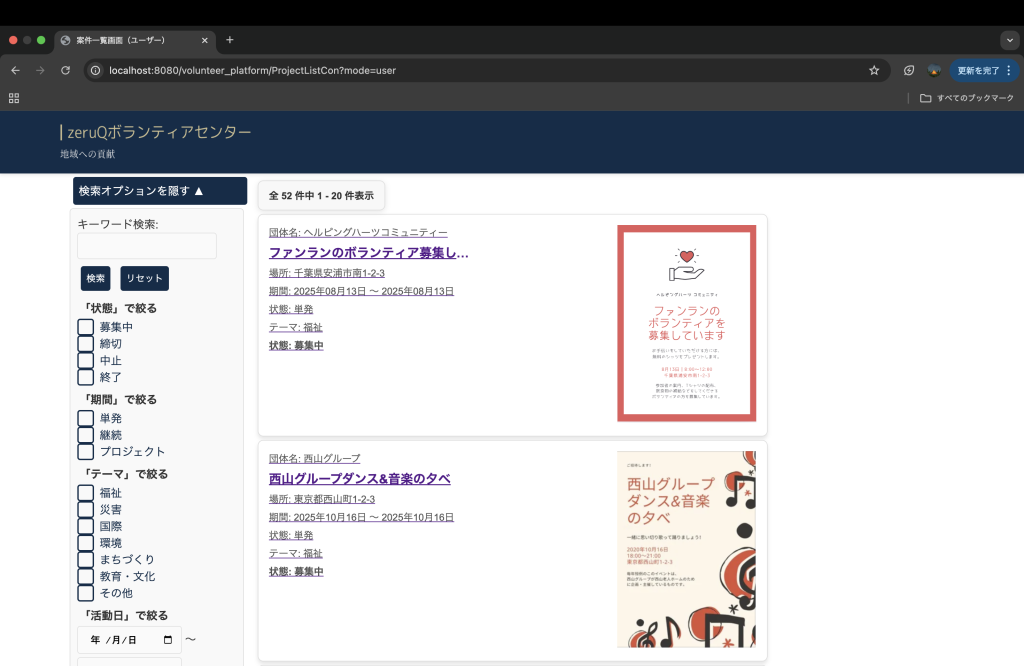Open the すべてのブックマーク folder
The image size is (1024, 666).
(966, 98)
